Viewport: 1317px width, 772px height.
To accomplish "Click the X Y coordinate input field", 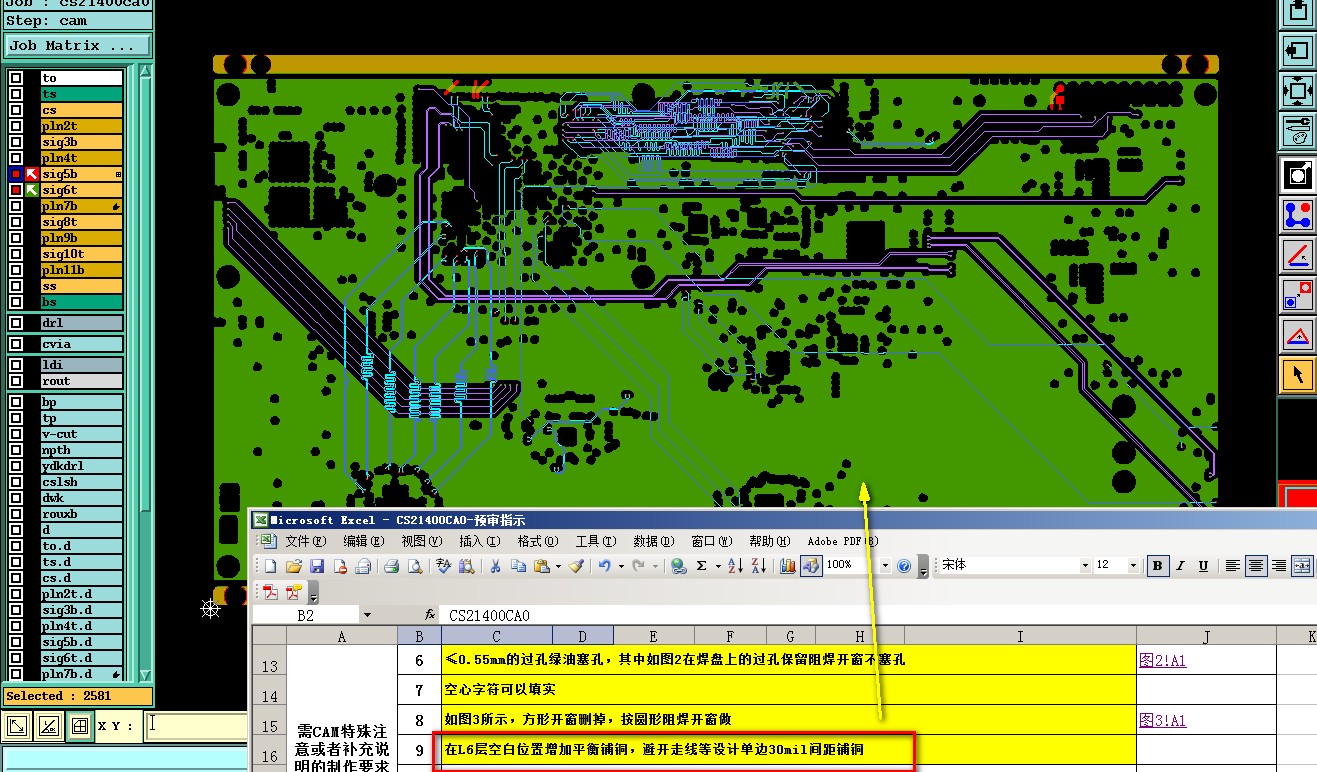I will point(195,726).
